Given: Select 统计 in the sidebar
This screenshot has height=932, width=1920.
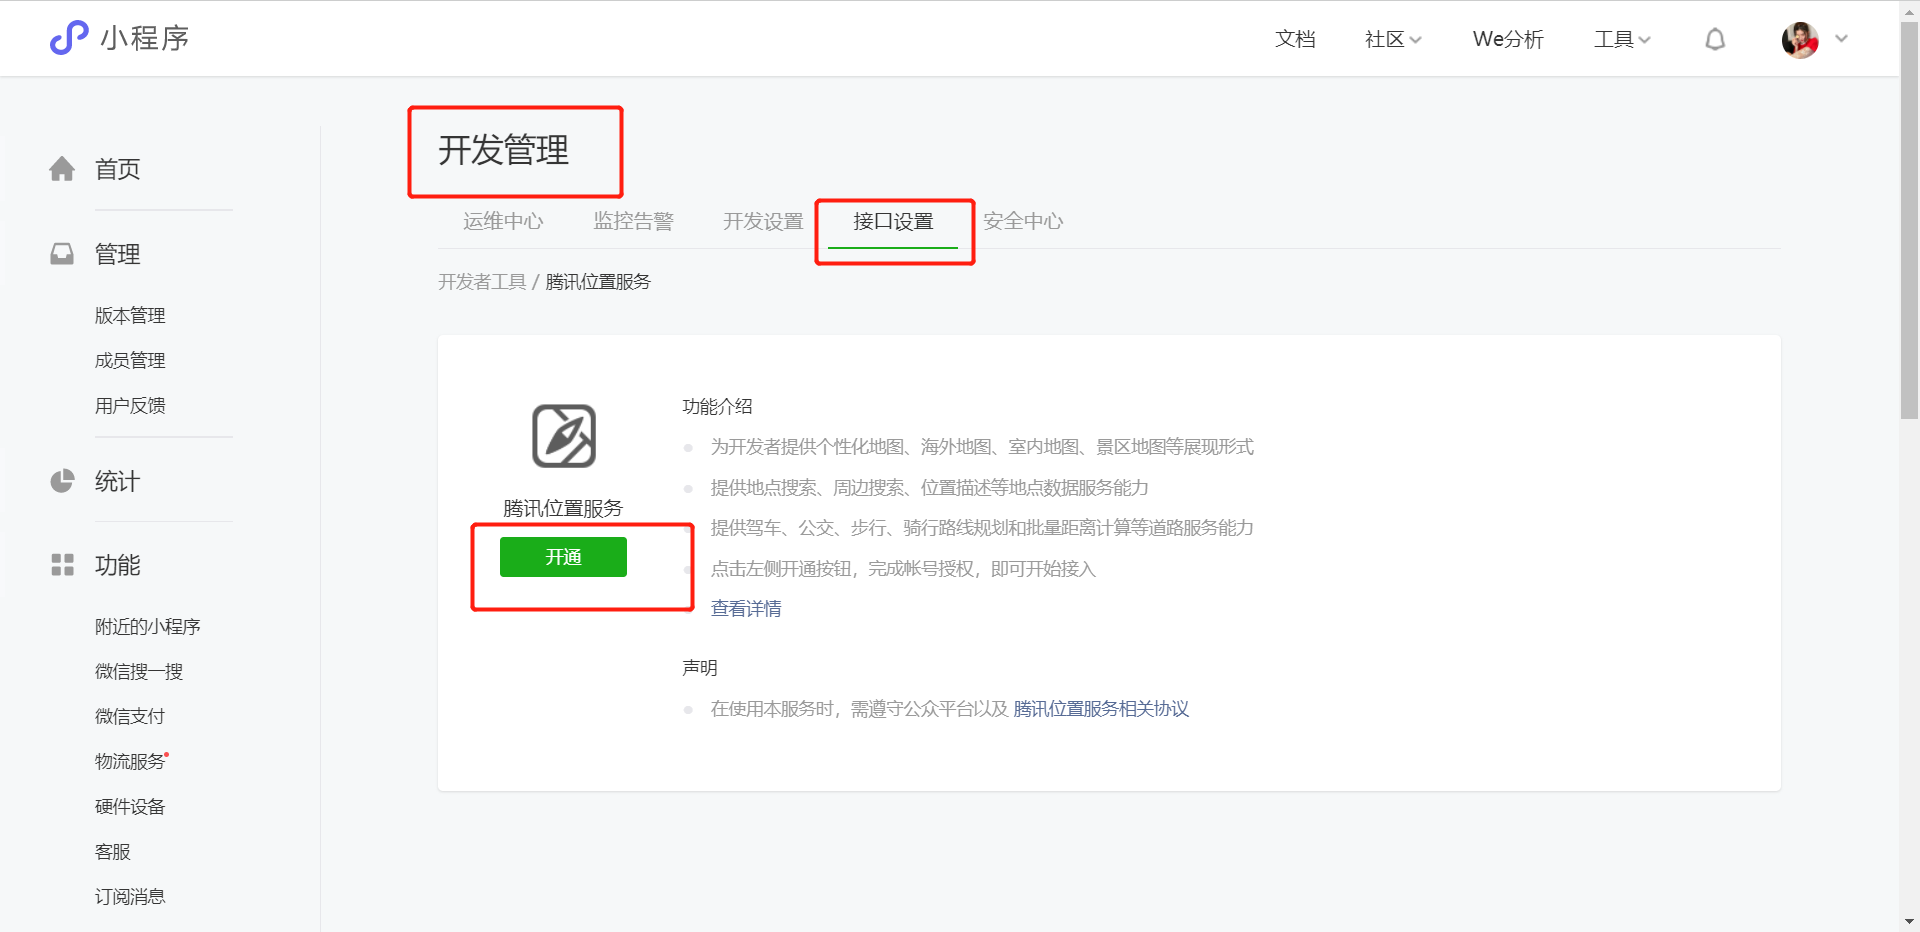Looking at the screenshot, I should point(117,481).
